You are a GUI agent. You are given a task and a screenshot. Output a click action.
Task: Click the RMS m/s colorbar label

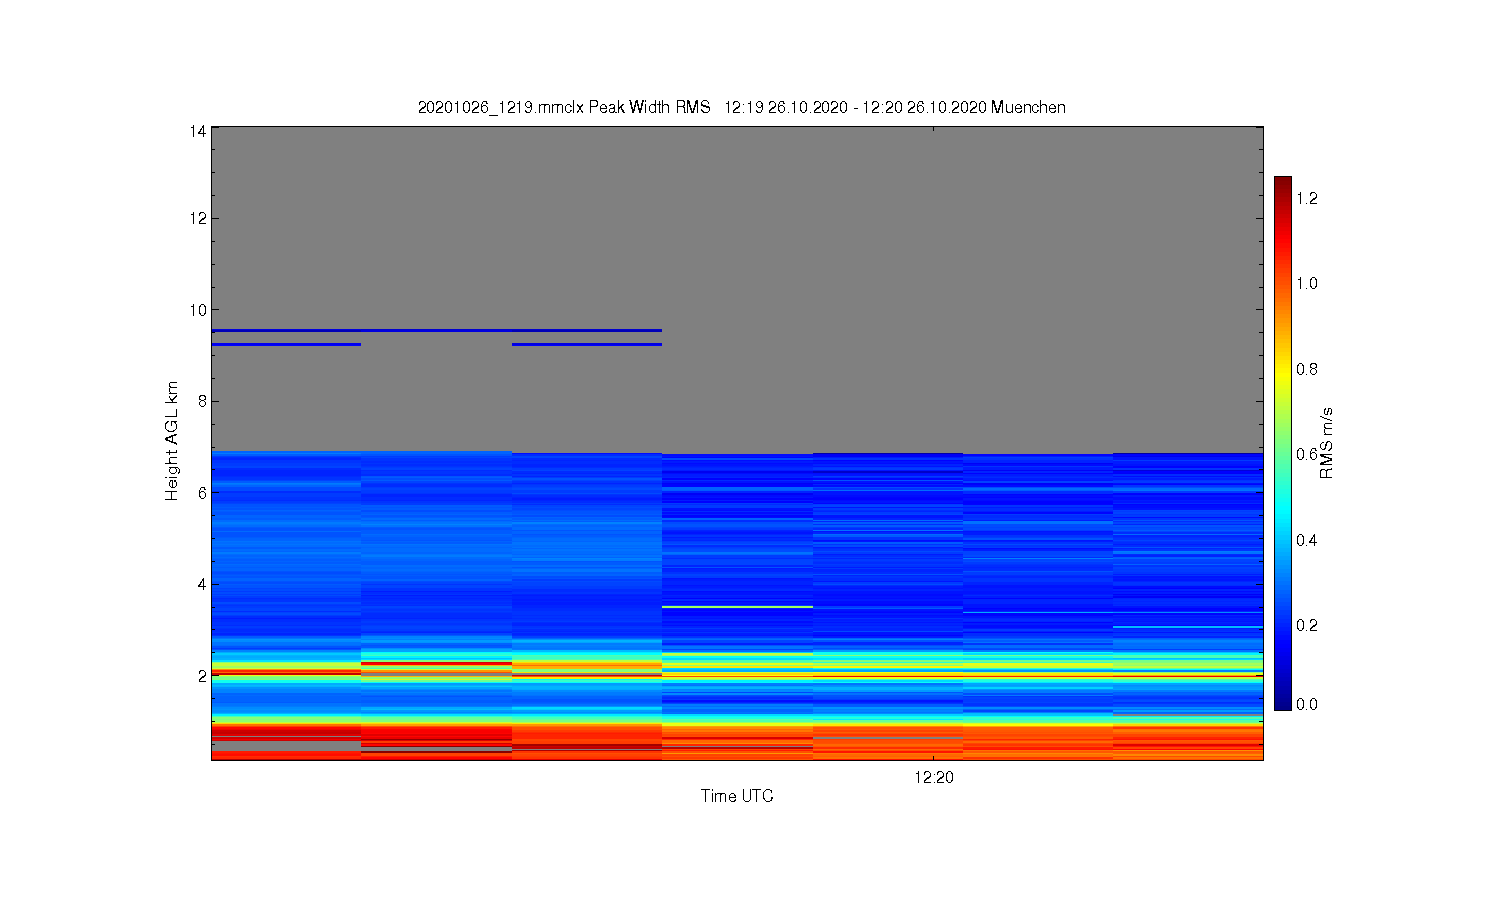(x=1327, y=443)
